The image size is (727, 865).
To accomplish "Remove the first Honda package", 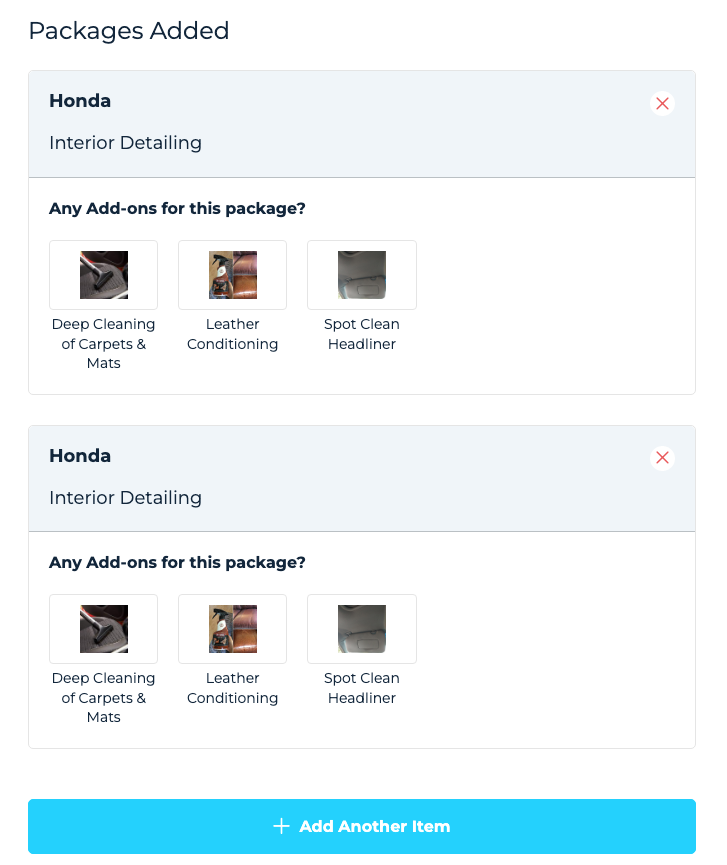I will (662, 104).
